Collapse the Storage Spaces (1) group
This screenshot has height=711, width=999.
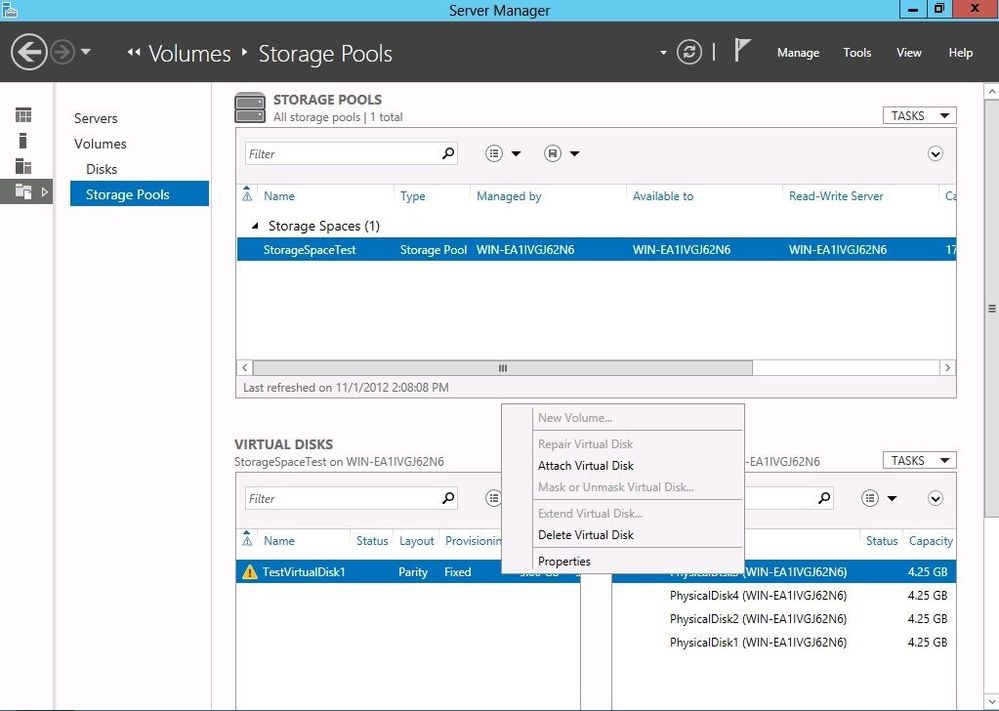point(255,226)
